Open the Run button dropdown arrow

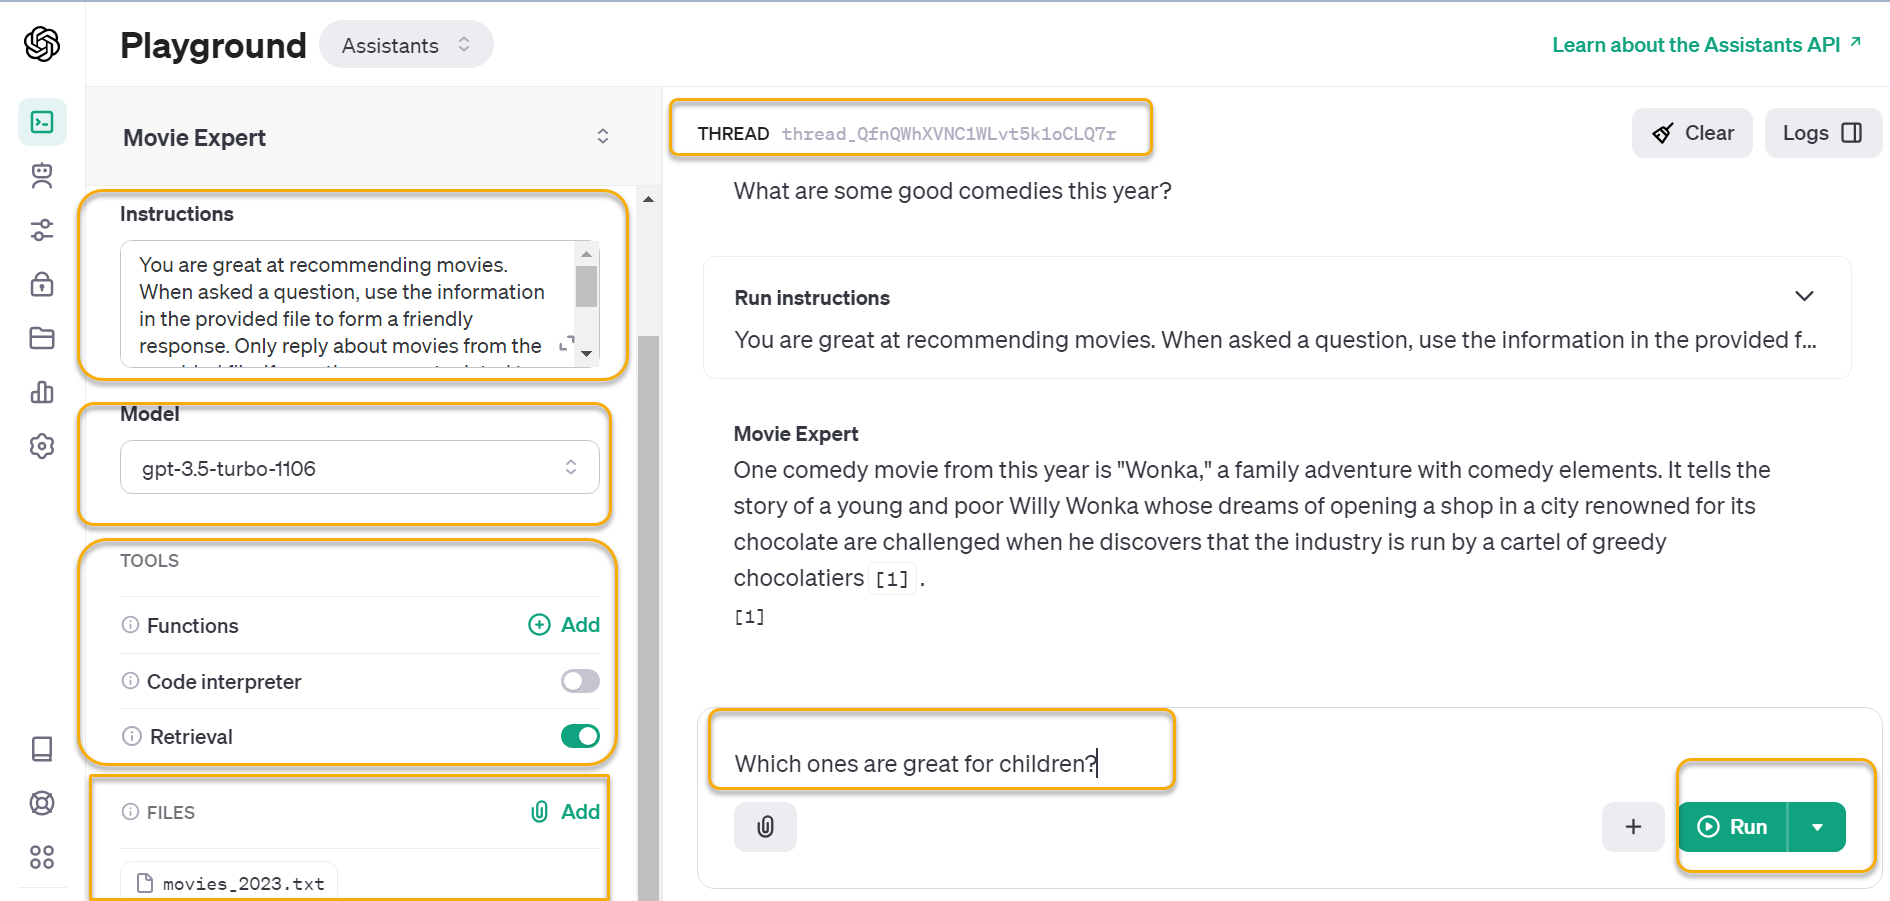[x=1817, y=827]
